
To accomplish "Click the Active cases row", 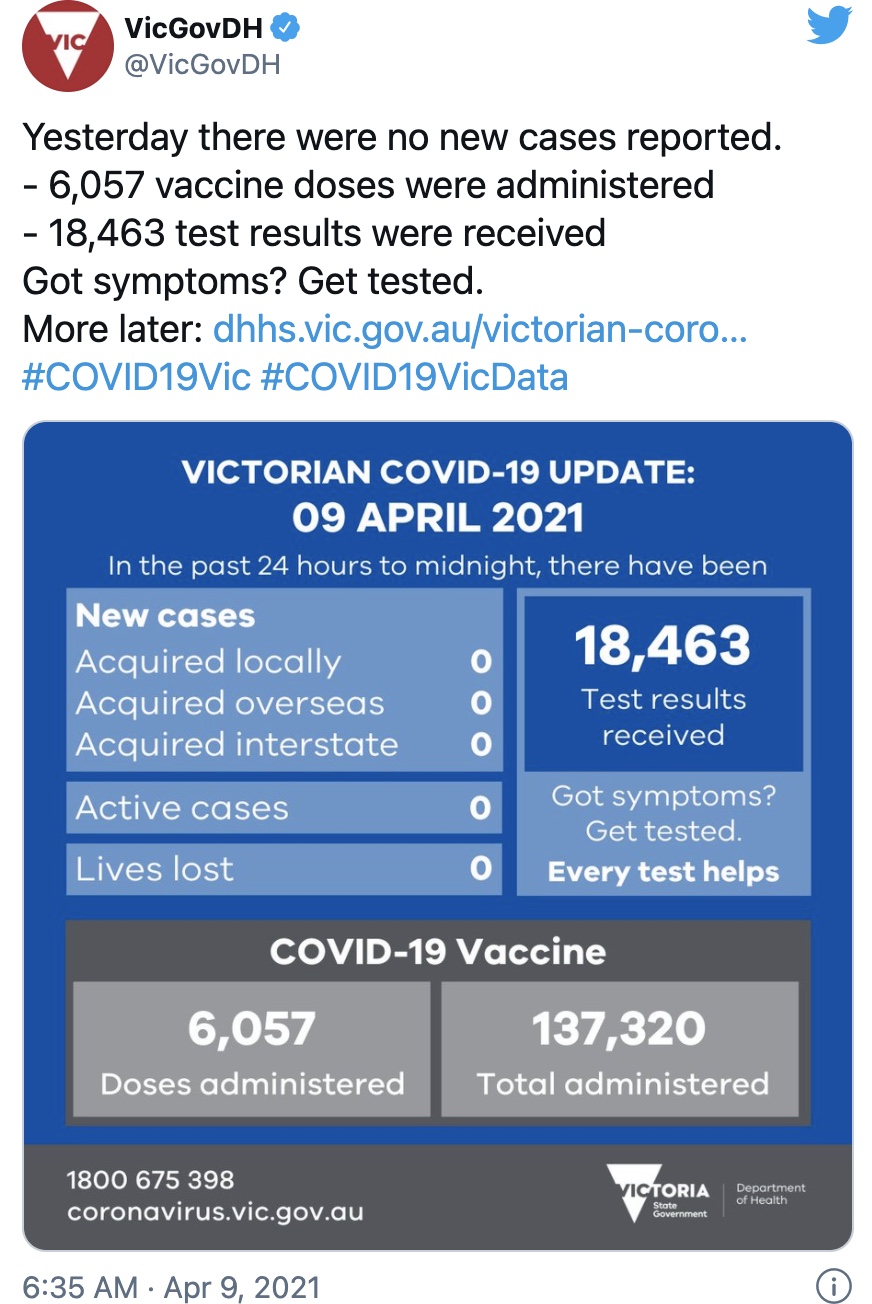I will click(284, 807).
